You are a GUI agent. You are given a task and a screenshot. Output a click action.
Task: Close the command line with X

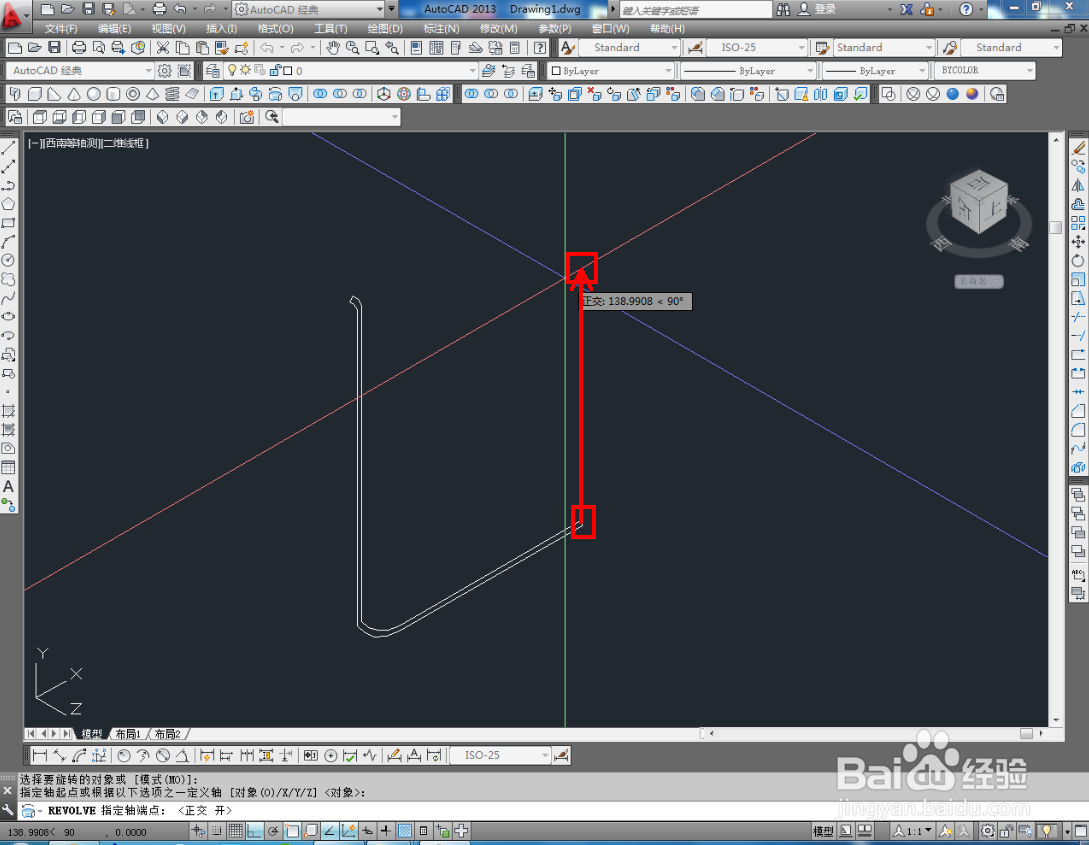[8, 791]
